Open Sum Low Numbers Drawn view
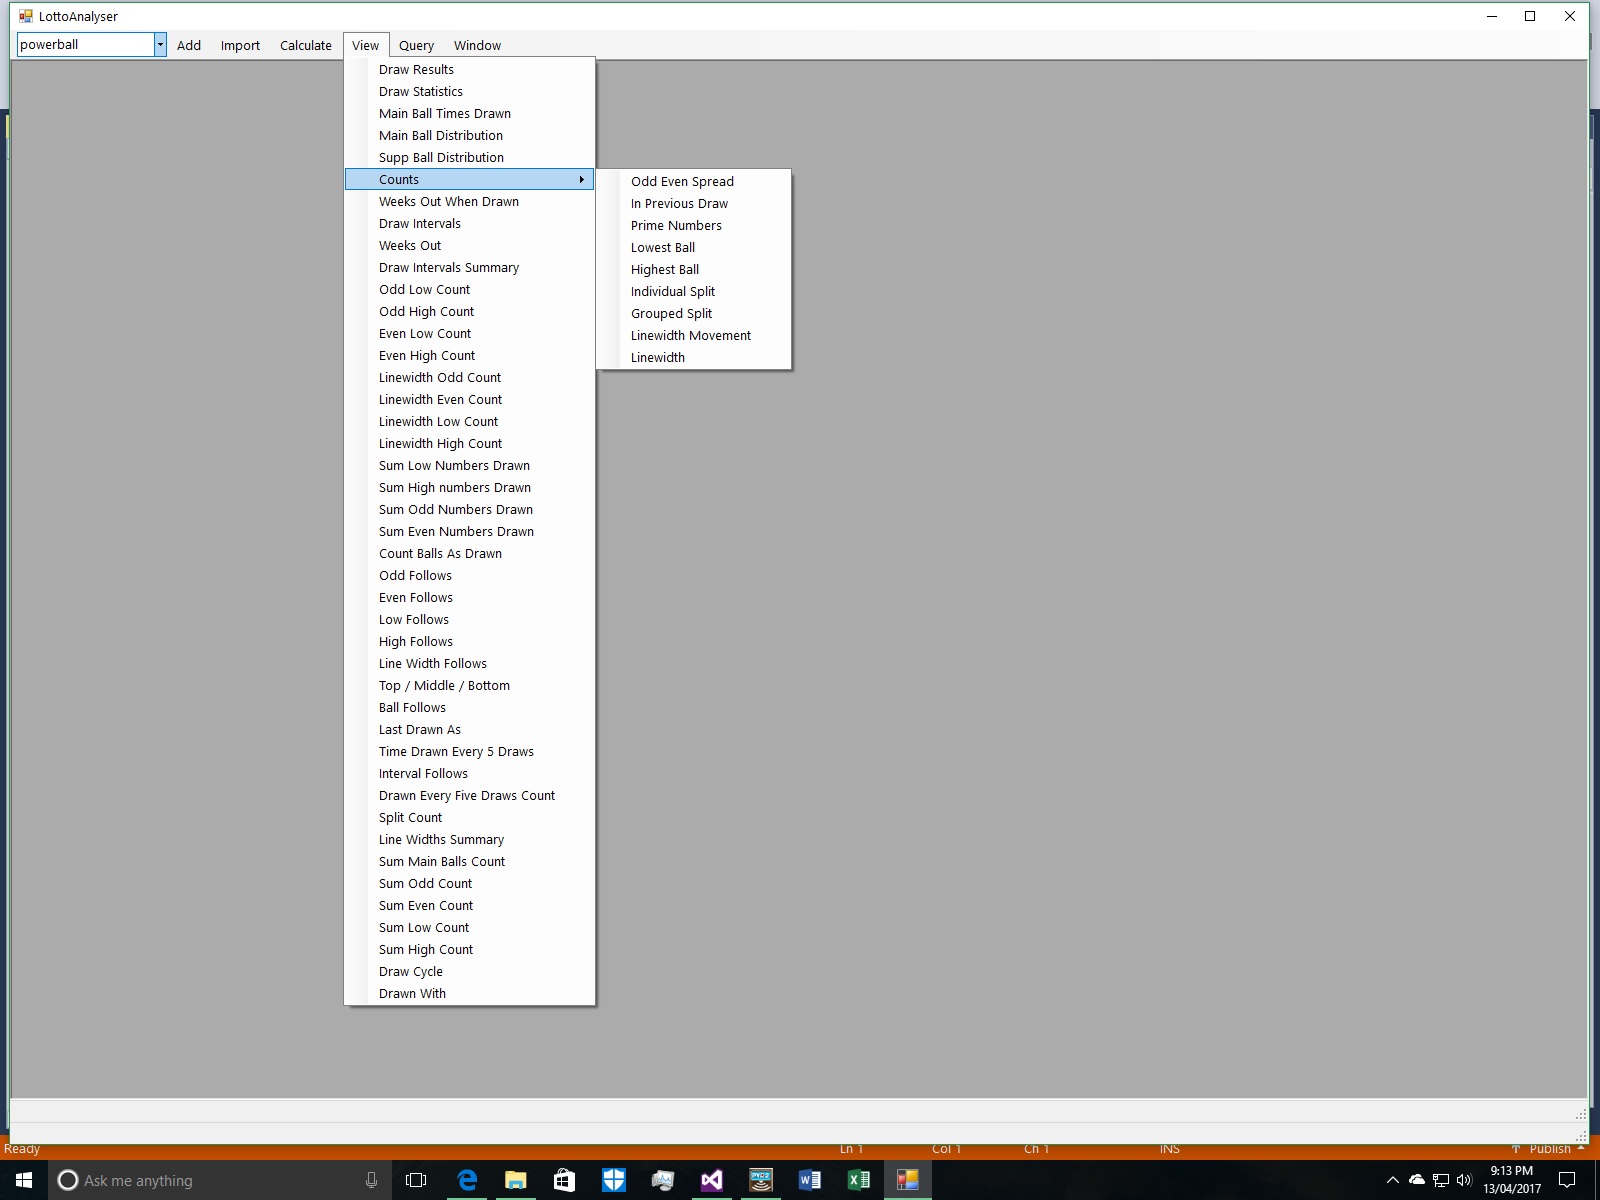Viewport: 1600px width, 1200px height. (x=469, y=465)
